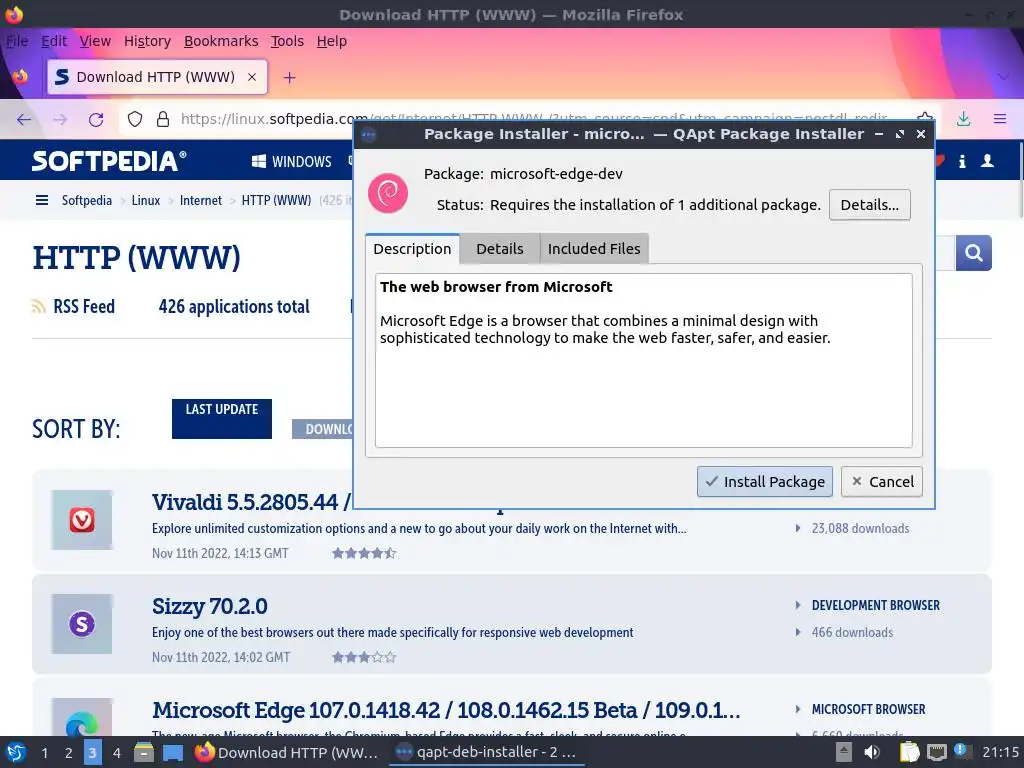Open Edit menu in Firefox
Image resolution: width=1024 pixels, height=768 pixels.
click(x=54, y=41)
